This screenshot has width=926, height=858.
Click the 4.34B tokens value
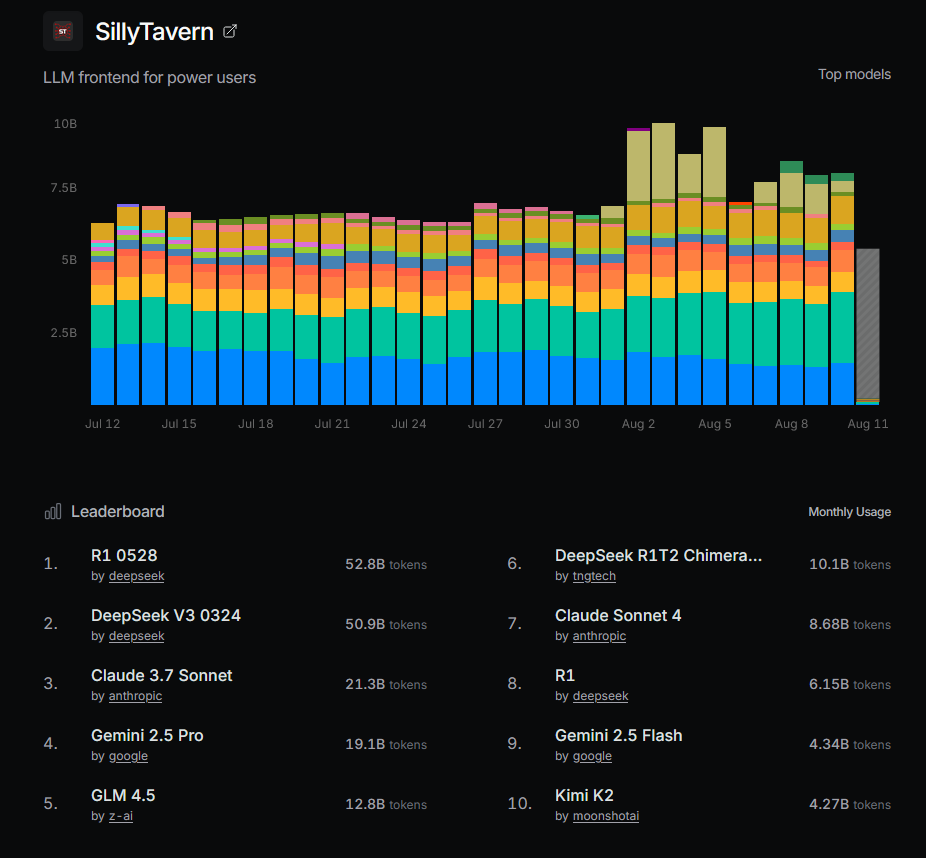coord(850,745)
